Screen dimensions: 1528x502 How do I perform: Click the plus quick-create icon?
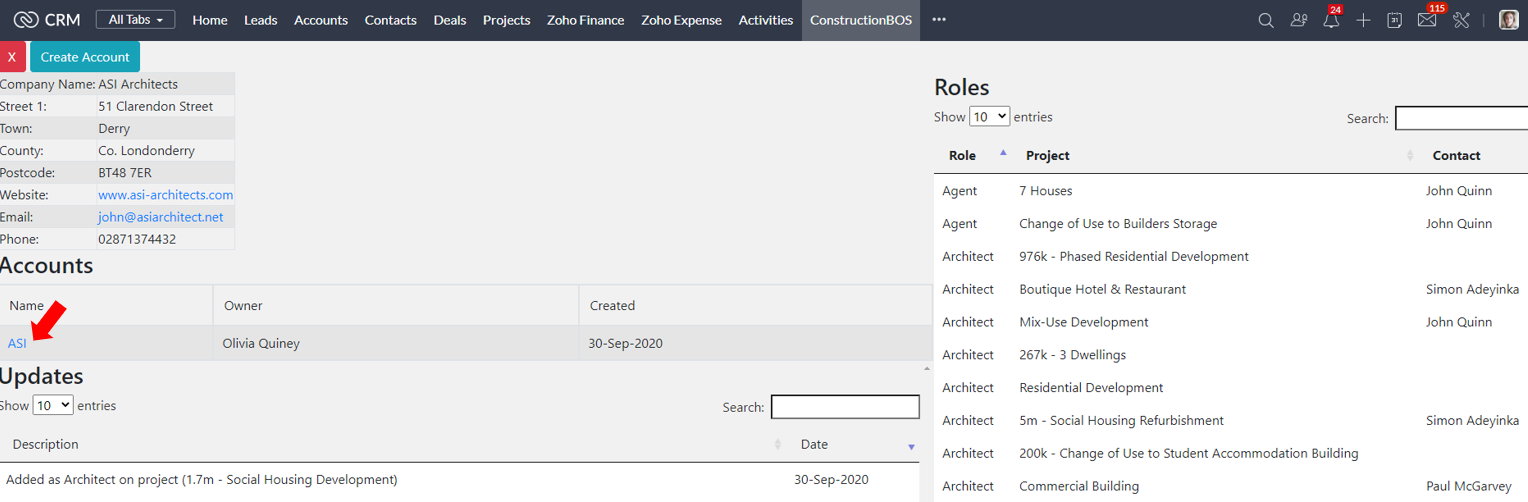click(x=1363, y=20)
